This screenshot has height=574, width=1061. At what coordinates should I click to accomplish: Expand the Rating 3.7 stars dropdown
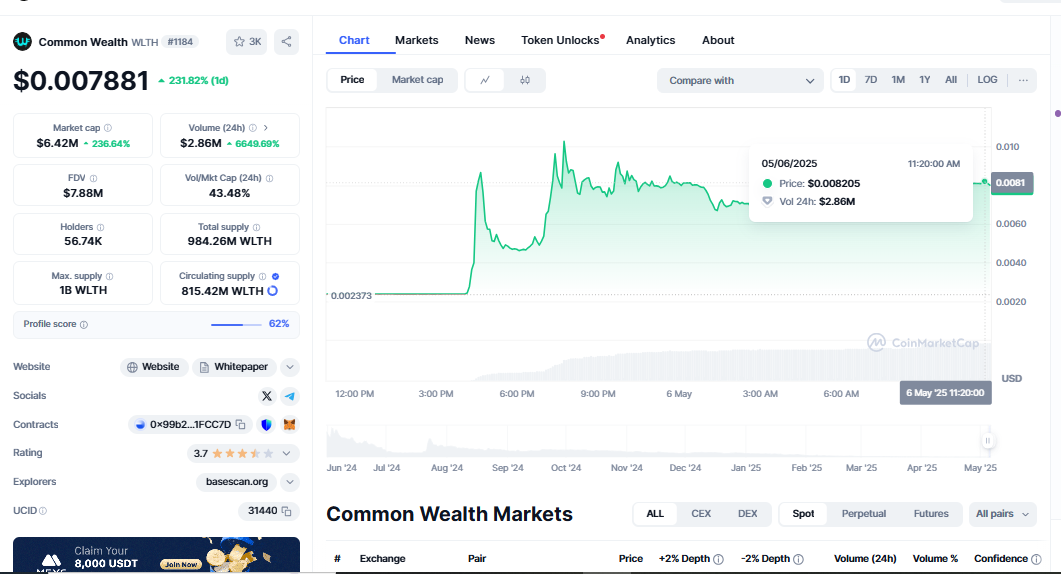click(x=286, y=454)
